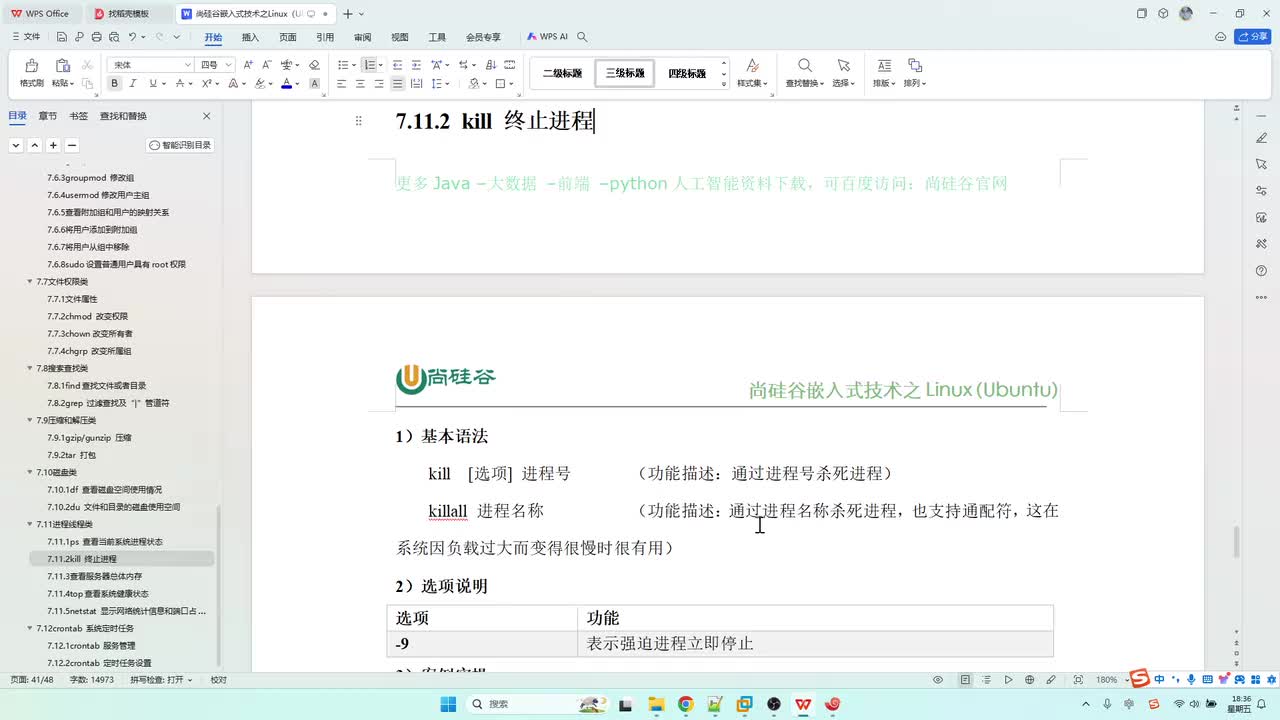Click the font color red A swatch

point(286,84)
